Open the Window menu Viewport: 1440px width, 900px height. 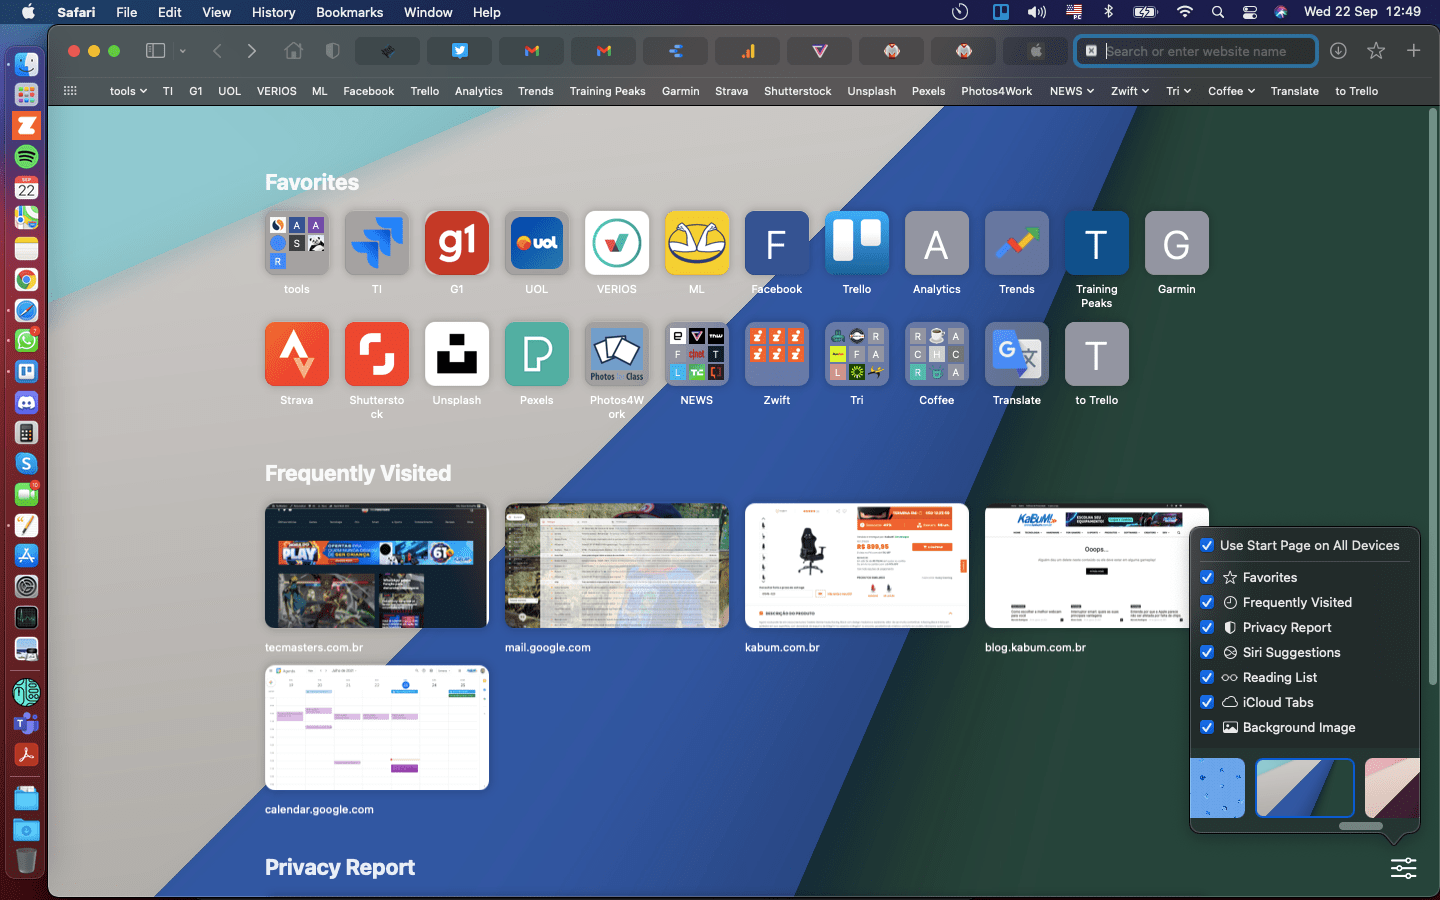pos(428,12)
